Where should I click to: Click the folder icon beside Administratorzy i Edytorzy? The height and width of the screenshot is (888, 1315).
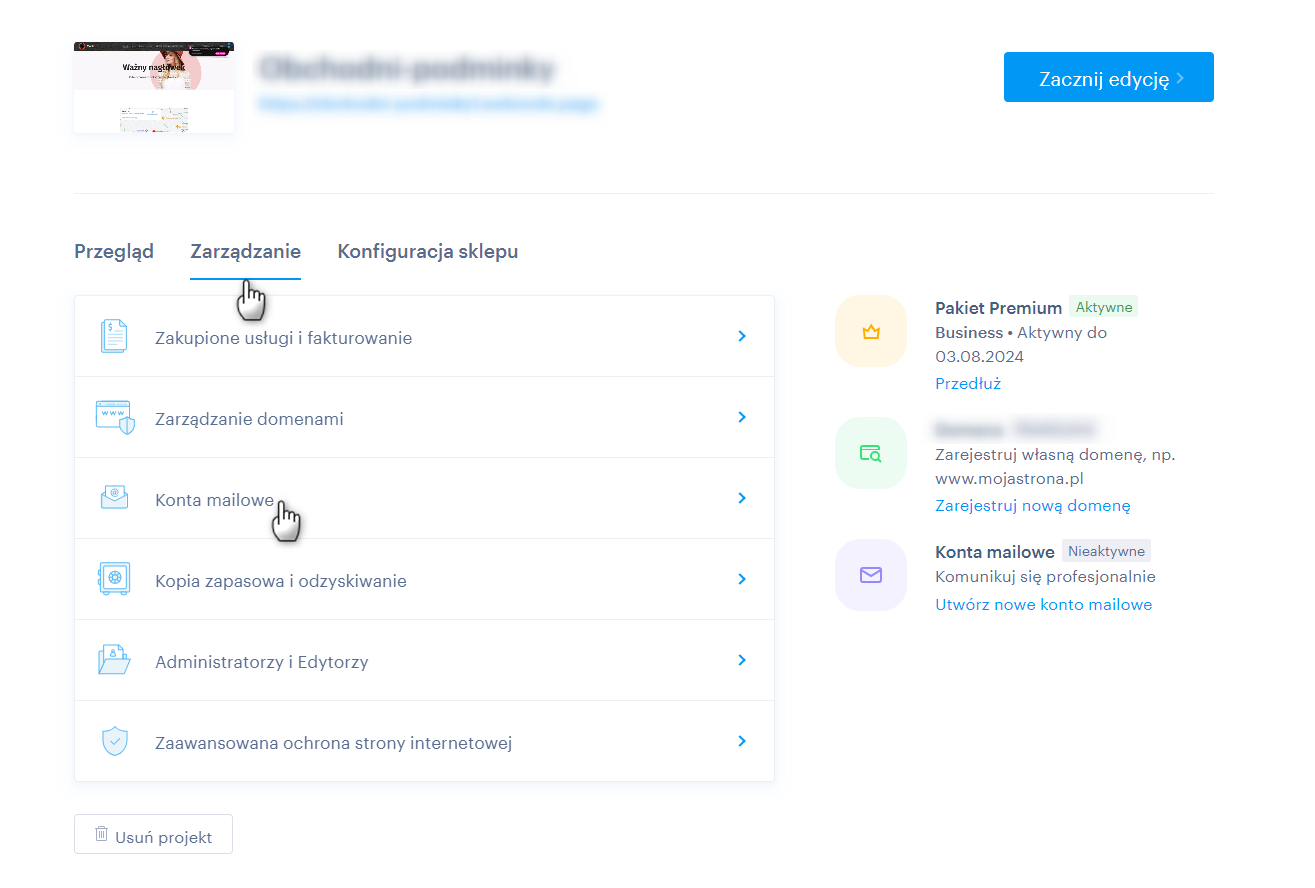click(114, 660)
